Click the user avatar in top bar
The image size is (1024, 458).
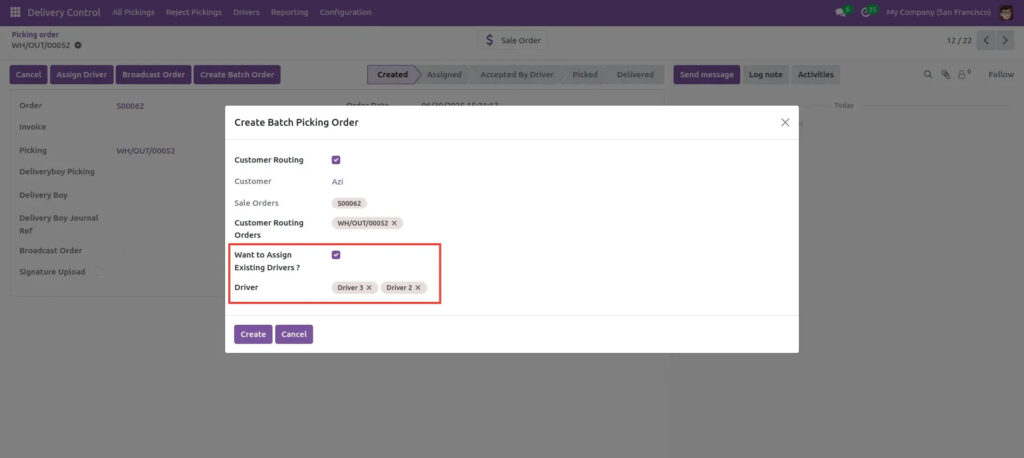click(x=1006, y=12)
